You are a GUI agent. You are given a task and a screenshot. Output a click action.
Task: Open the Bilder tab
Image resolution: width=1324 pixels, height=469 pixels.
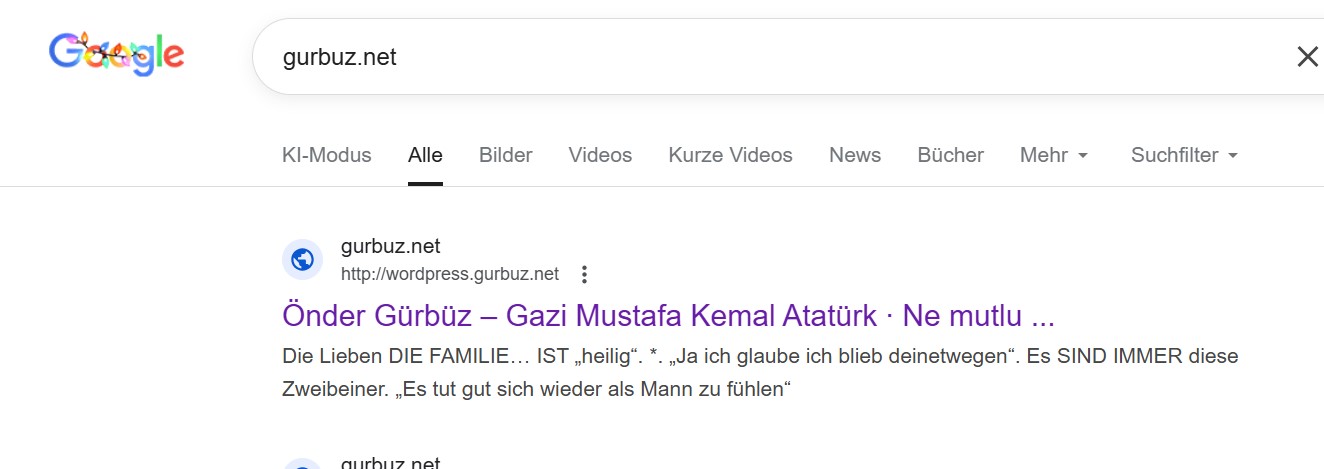[x=505, y=155]
